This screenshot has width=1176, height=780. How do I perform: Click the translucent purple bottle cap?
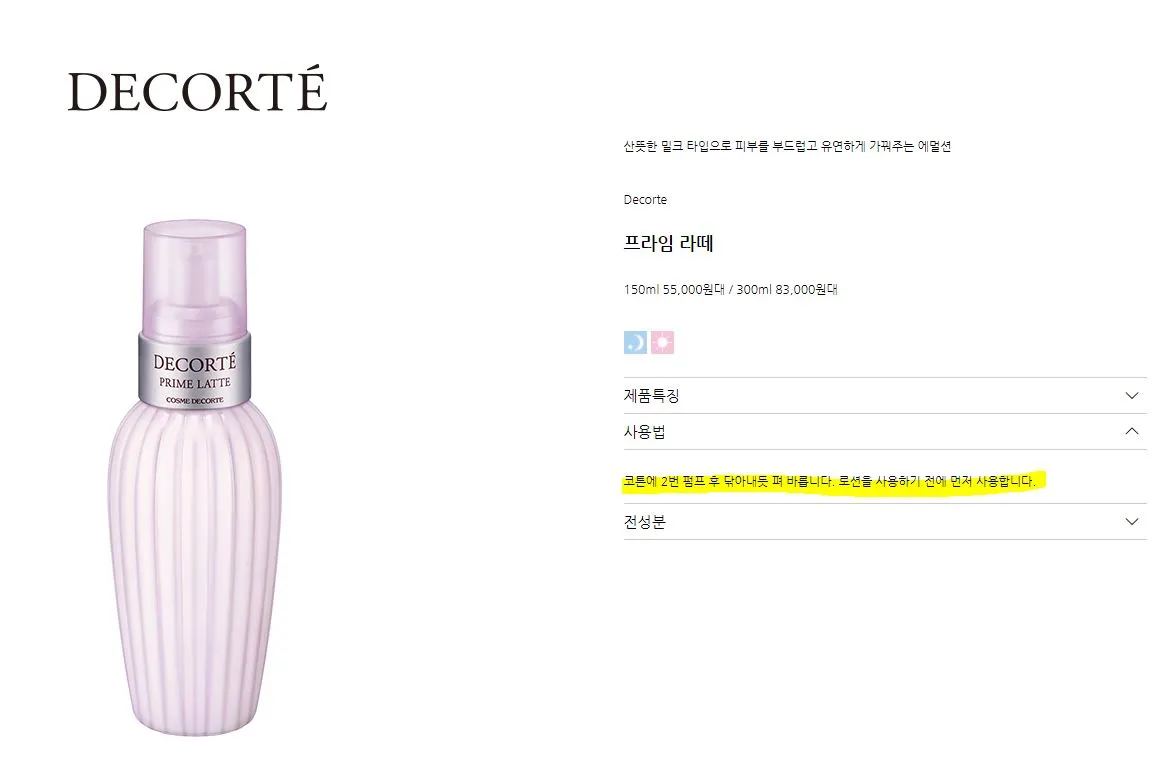(x=195, y=278)
